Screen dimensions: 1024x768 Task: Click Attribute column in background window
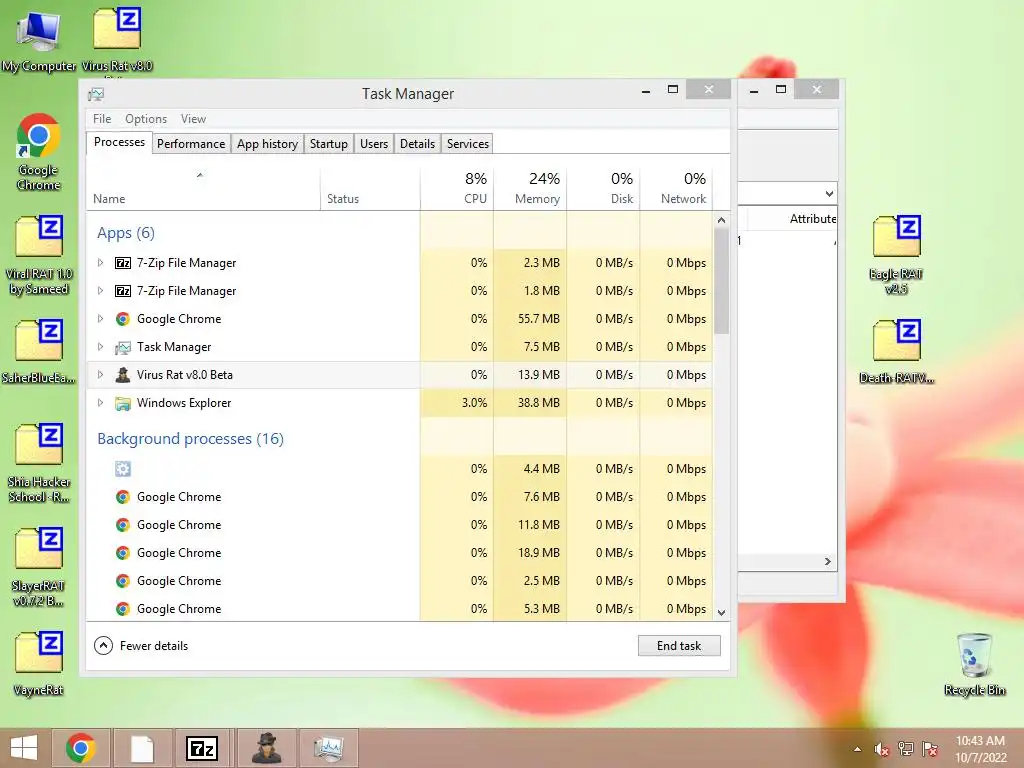[812, 219]
